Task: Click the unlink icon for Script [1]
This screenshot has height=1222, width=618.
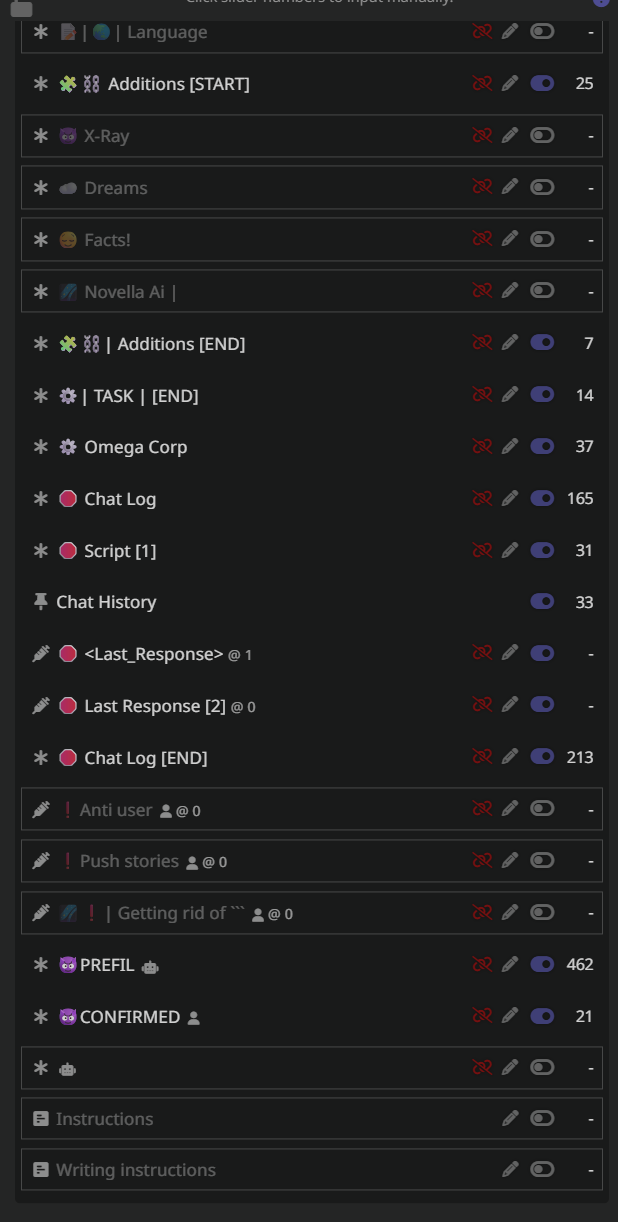Action: click(482, 551)
